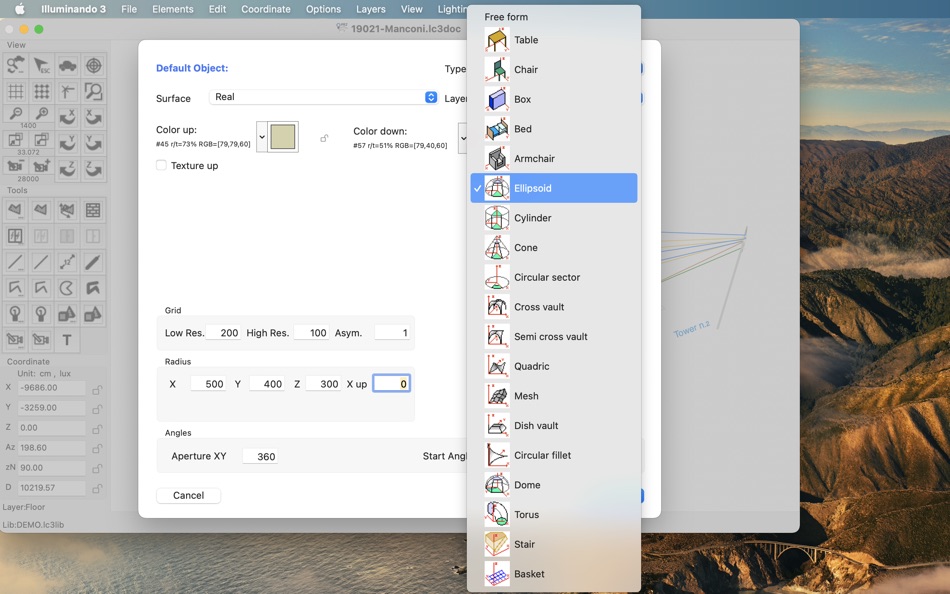Image resolution: width=950 pixels, height=594 pixels.
Task: Toggle the lock next to Y coordinate
Action: [x=96, y=410]
